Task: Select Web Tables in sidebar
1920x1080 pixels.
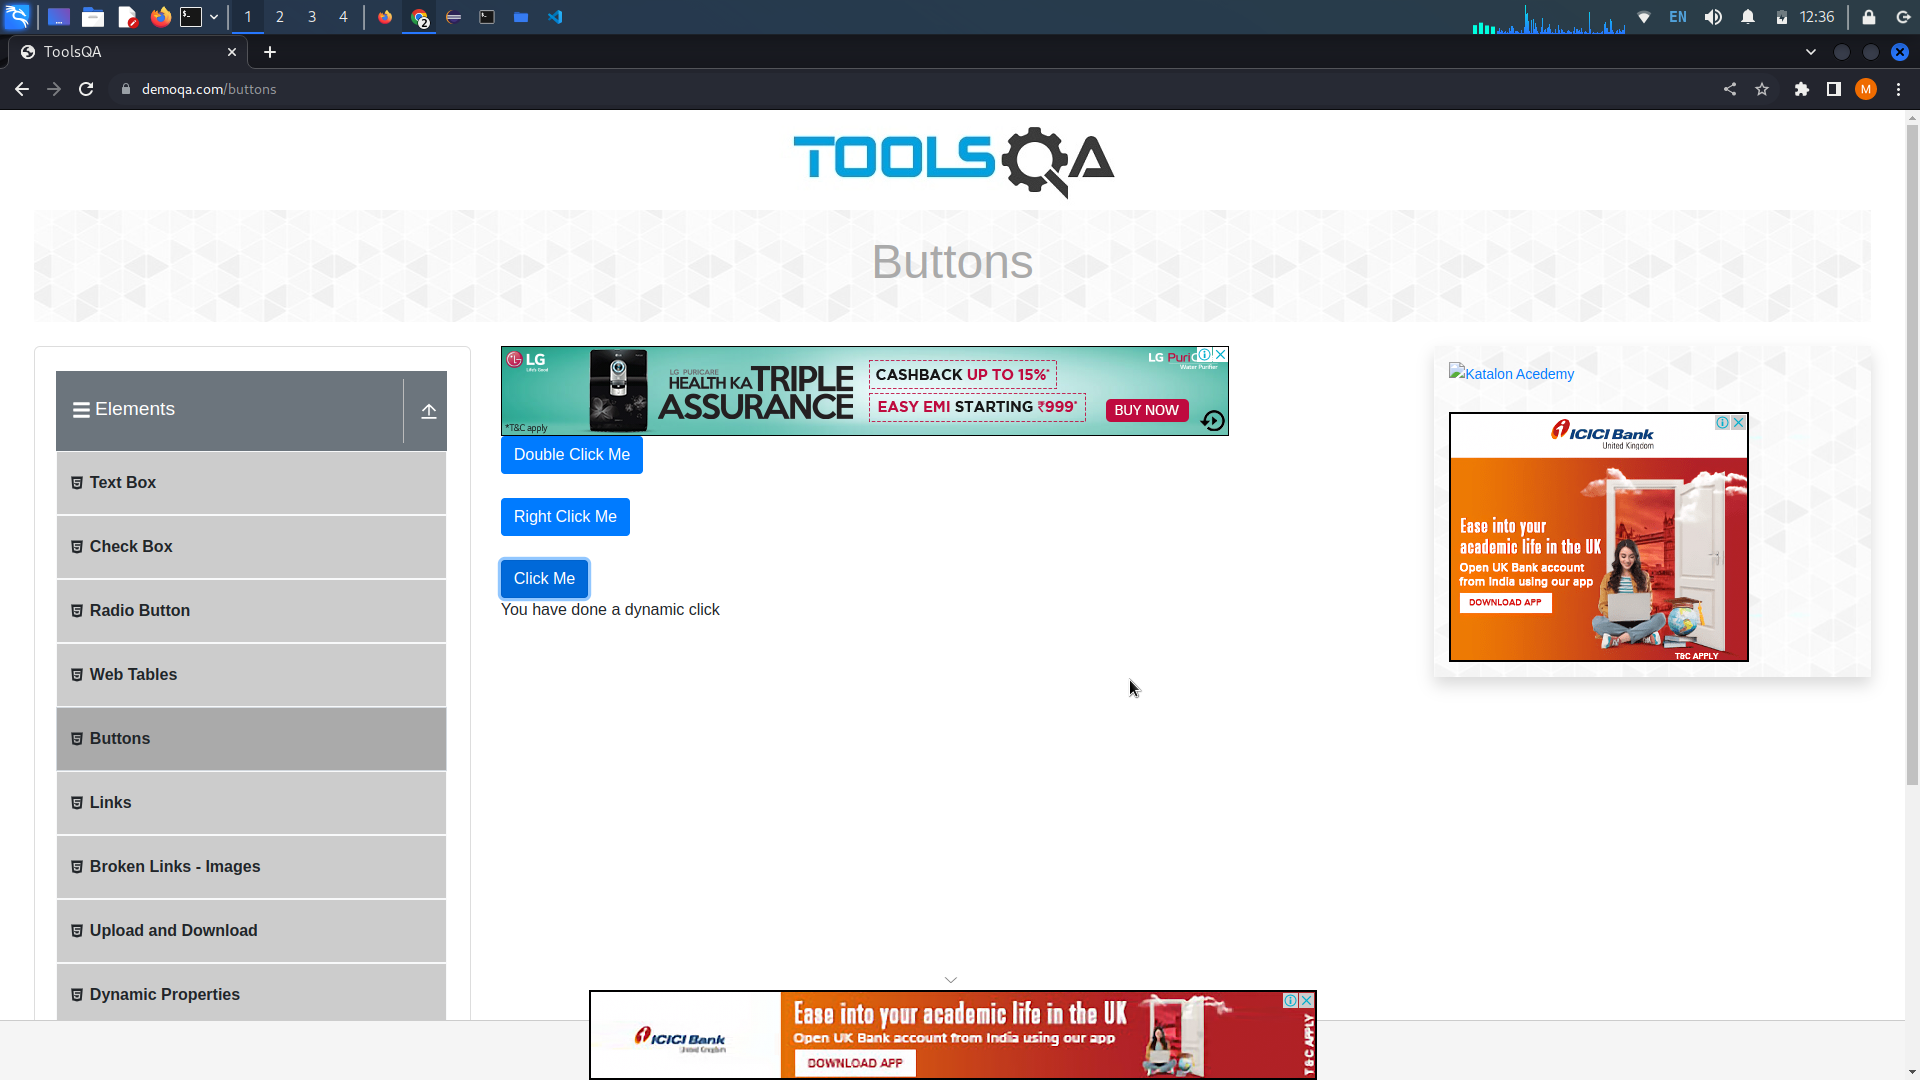Action: 133,674
